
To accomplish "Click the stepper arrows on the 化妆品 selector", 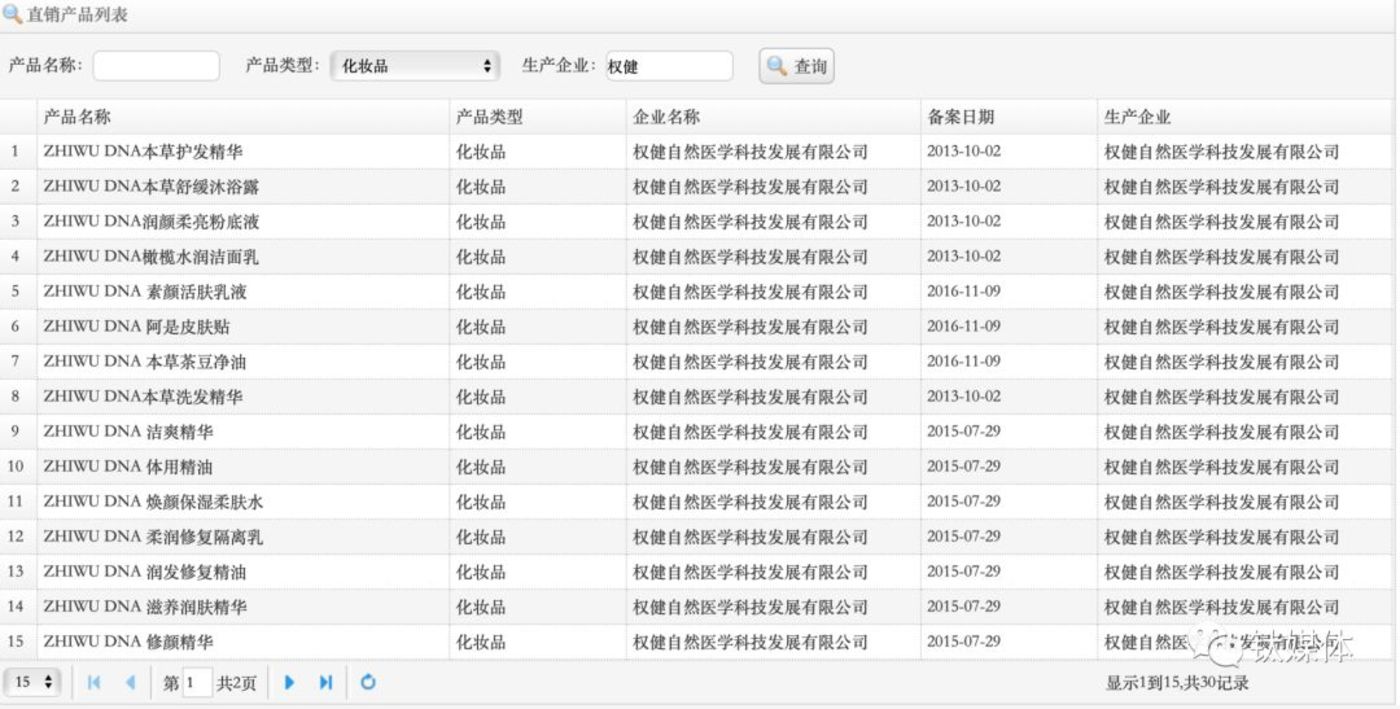I will (x=487, y=66).
